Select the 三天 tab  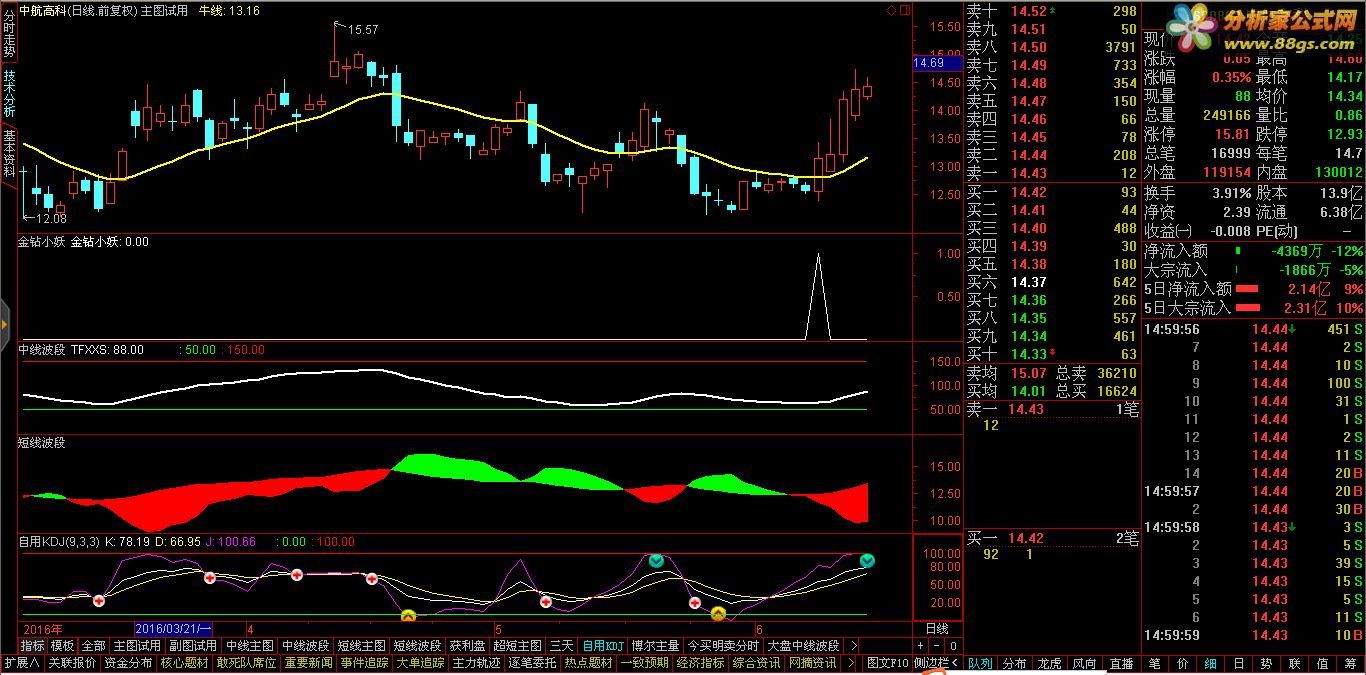point(562,646)
